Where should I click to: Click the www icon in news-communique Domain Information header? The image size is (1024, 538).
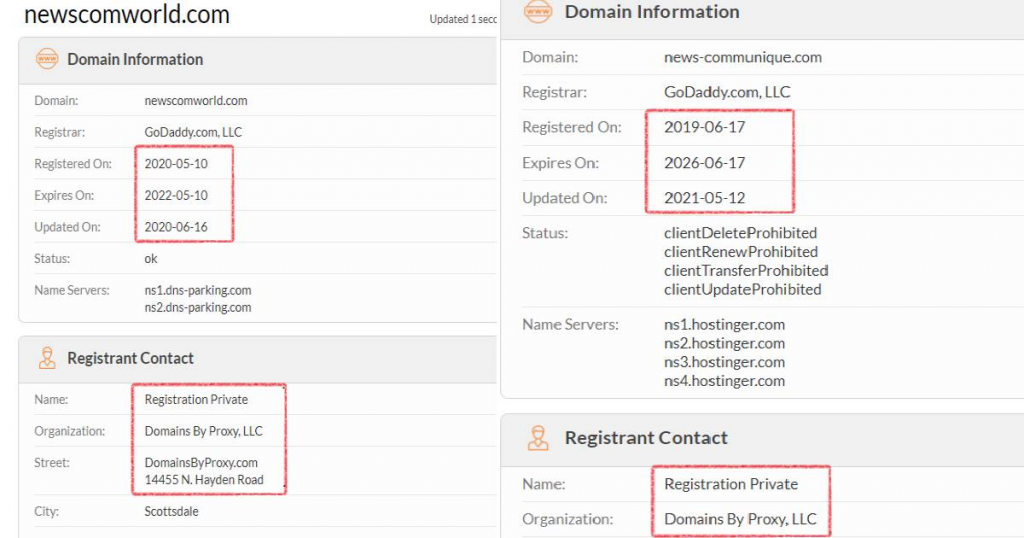coord(538,11)
